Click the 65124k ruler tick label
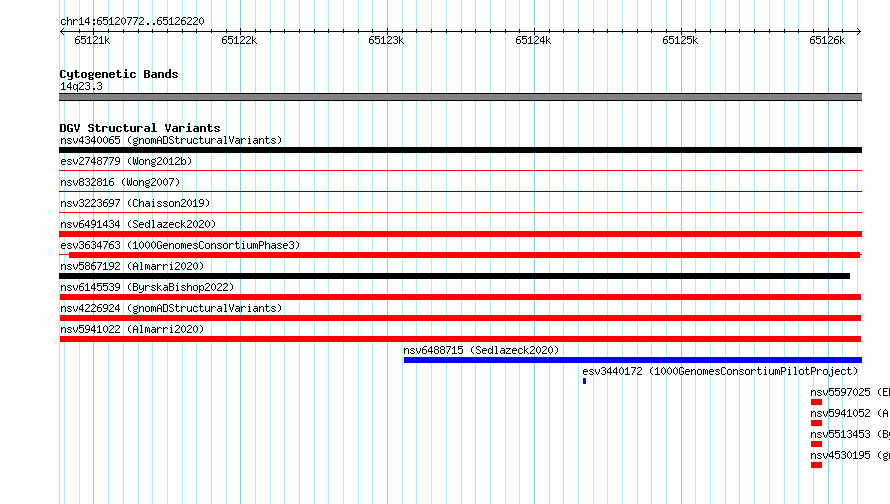Viewport: 890px width, 504px height. [533, 40]
